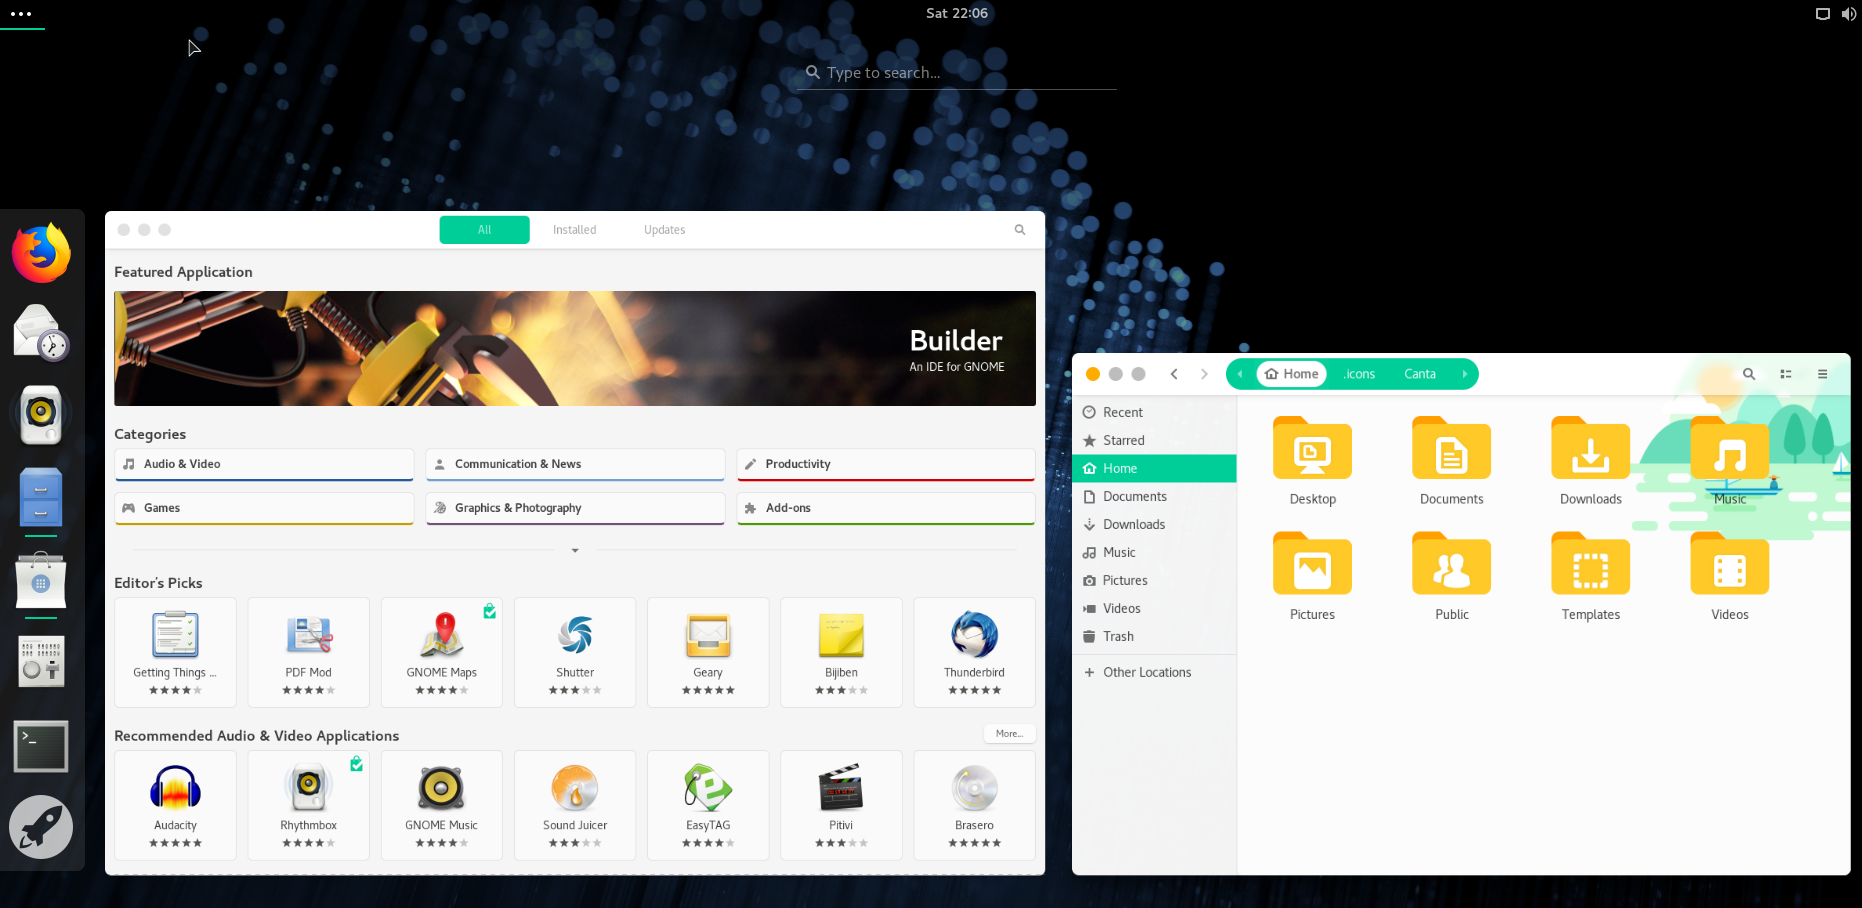Screen dimensions: 1862x908
Task: Switch to the Updates tab
Action: 664,230
